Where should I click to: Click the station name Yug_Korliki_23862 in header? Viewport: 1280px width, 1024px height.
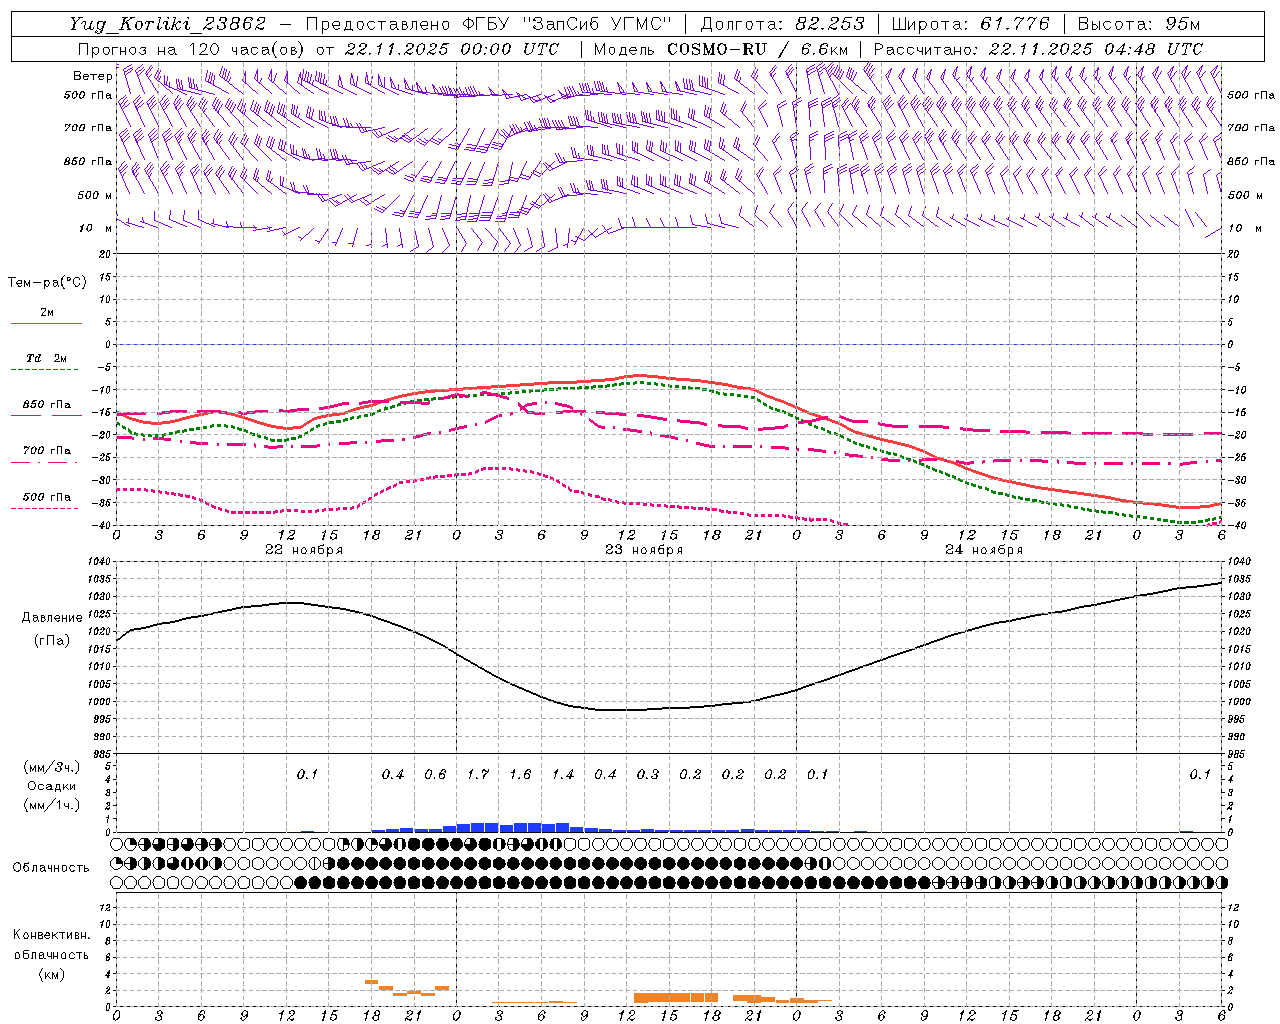[167, 24]
